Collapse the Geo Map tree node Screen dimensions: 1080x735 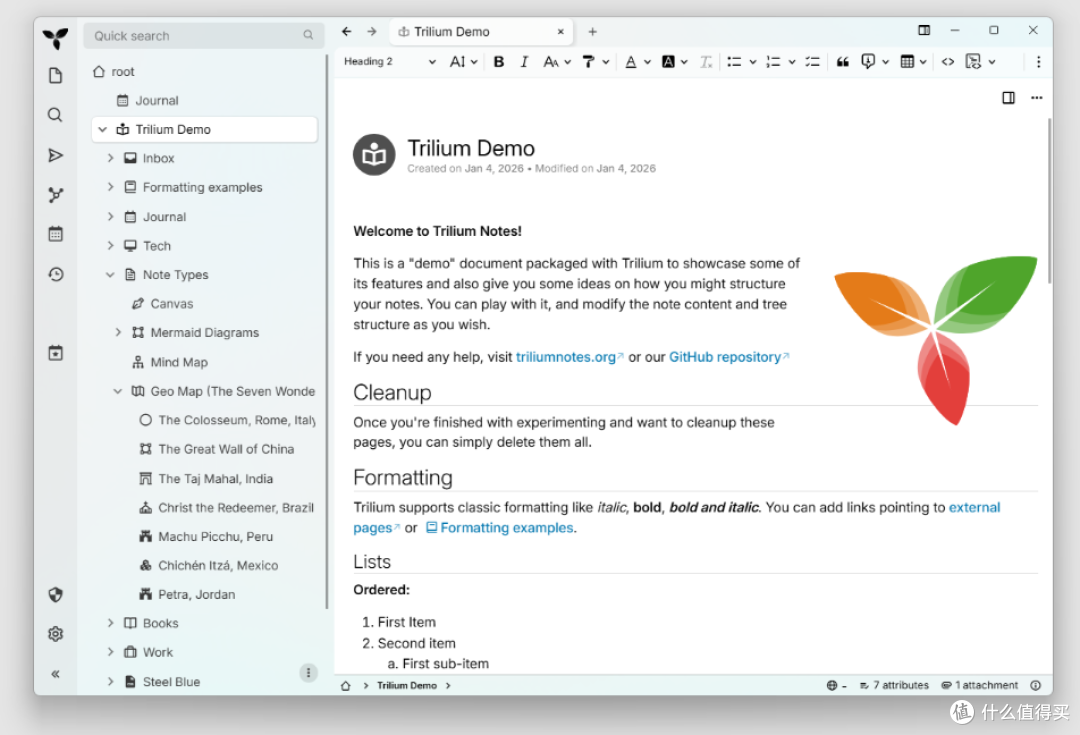coord(118,391)
